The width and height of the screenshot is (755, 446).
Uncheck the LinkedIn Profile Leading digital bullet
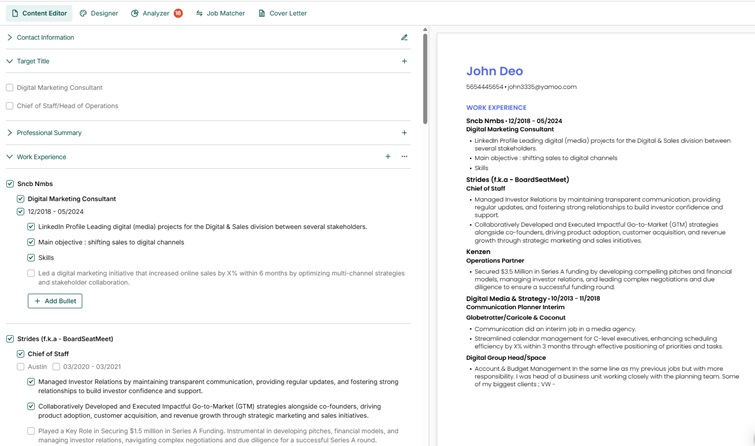point(31,226)
